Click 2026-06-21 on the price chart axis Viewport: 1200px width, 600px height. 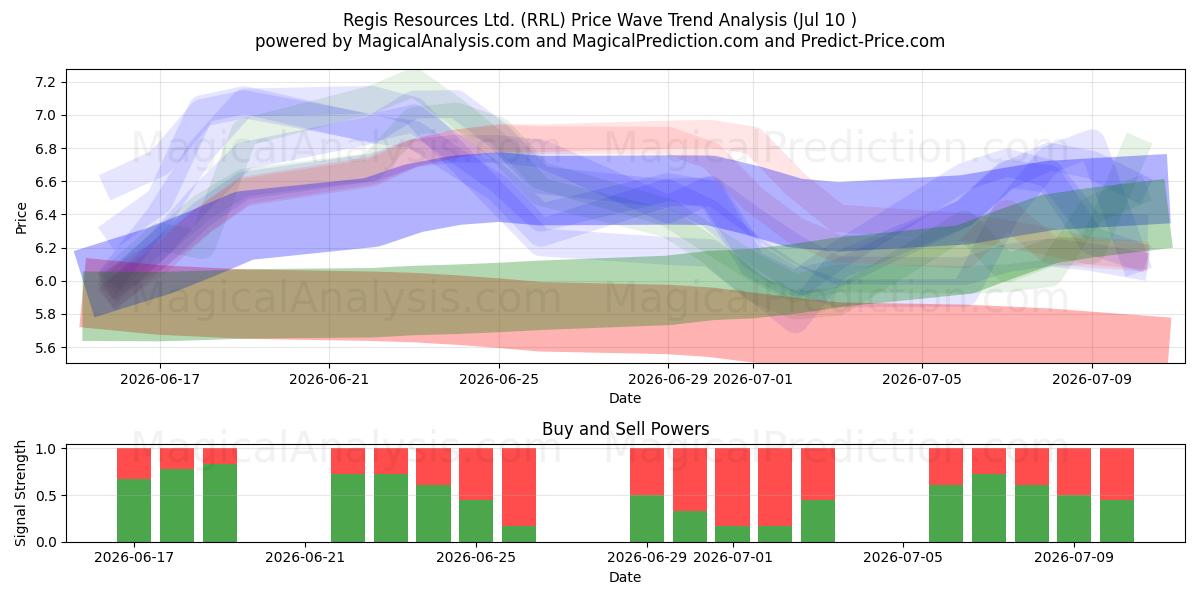coord(330,379)
